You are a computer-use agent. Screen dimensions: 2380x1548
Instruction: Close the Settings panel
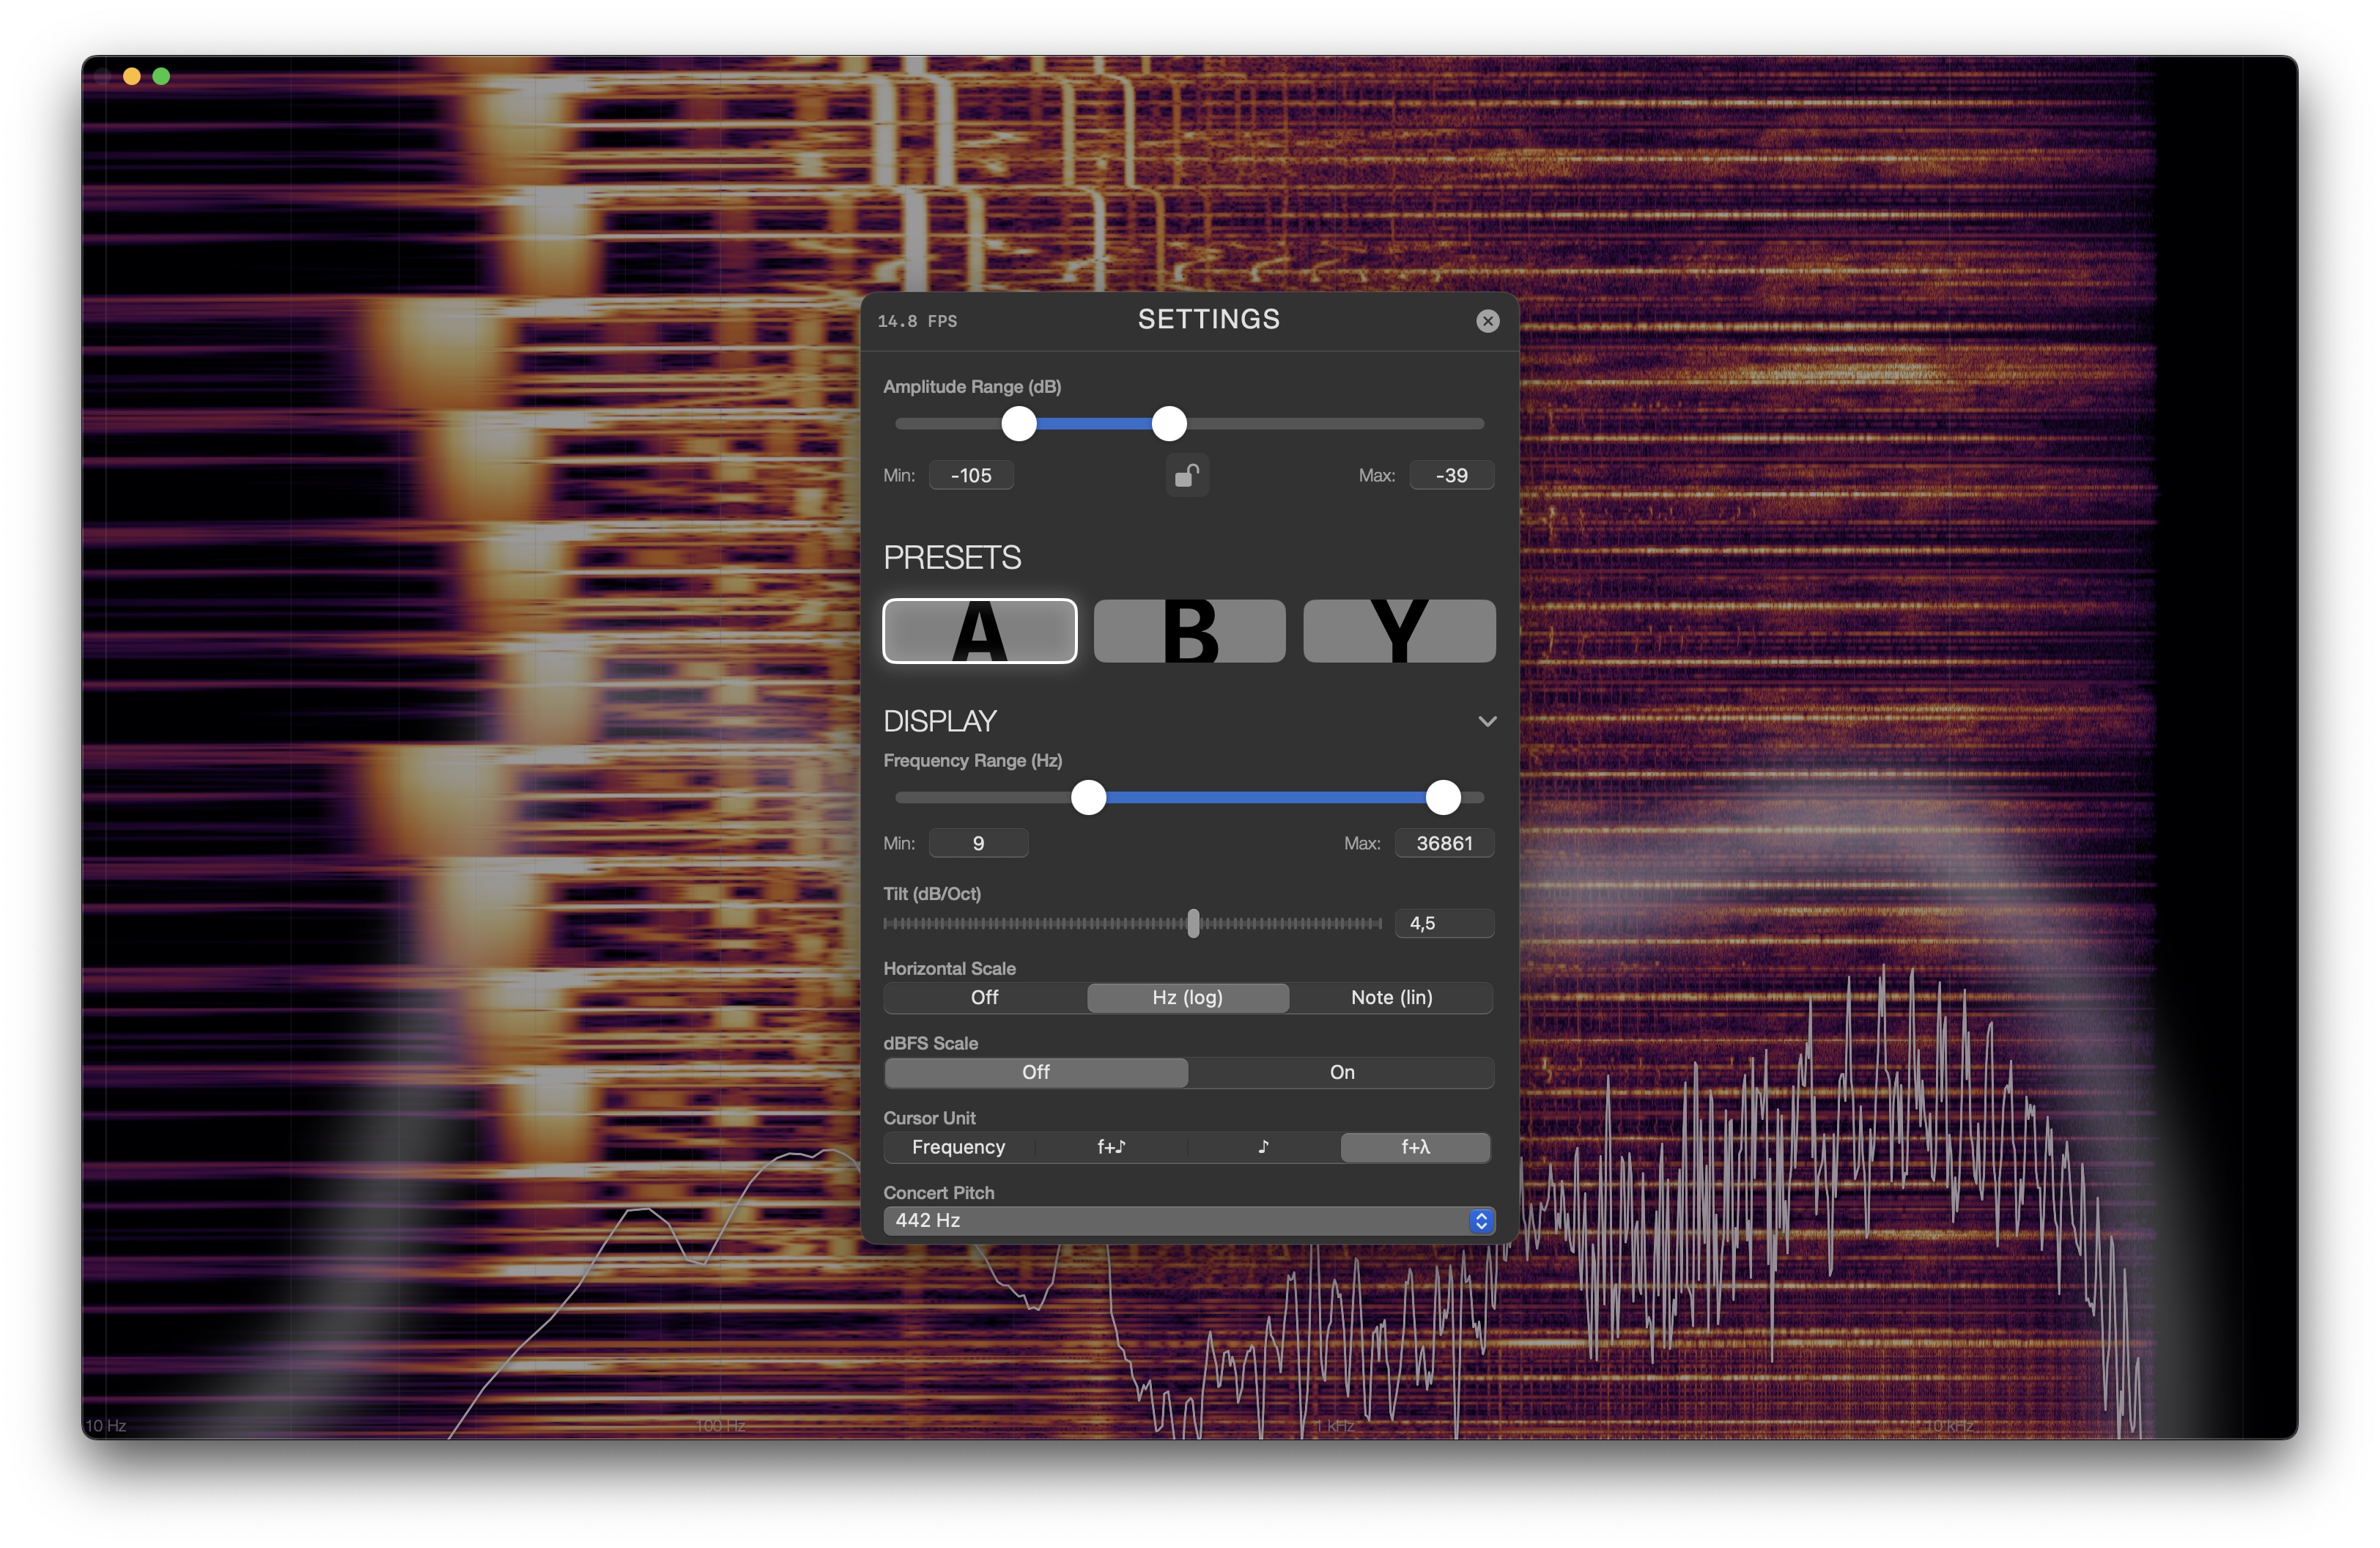coord(1488,320)
